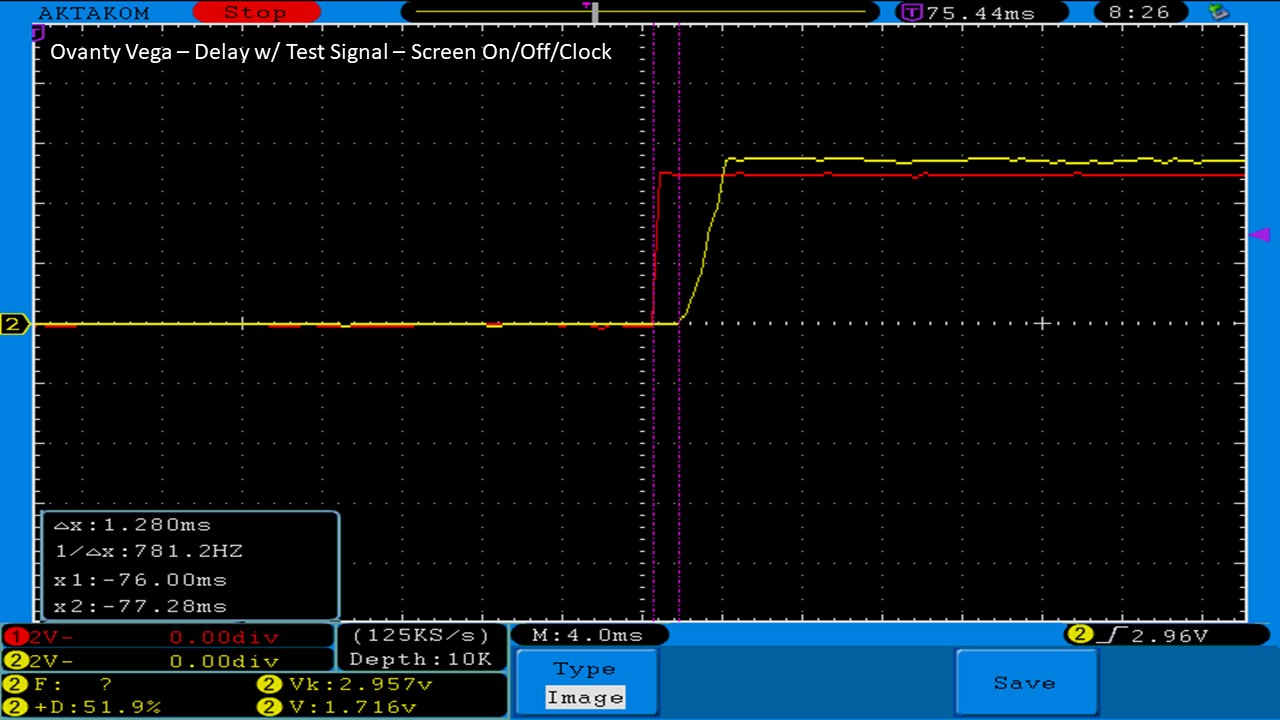
Task: Click the red Stop status indicator
Action: [x=255, y=12]
